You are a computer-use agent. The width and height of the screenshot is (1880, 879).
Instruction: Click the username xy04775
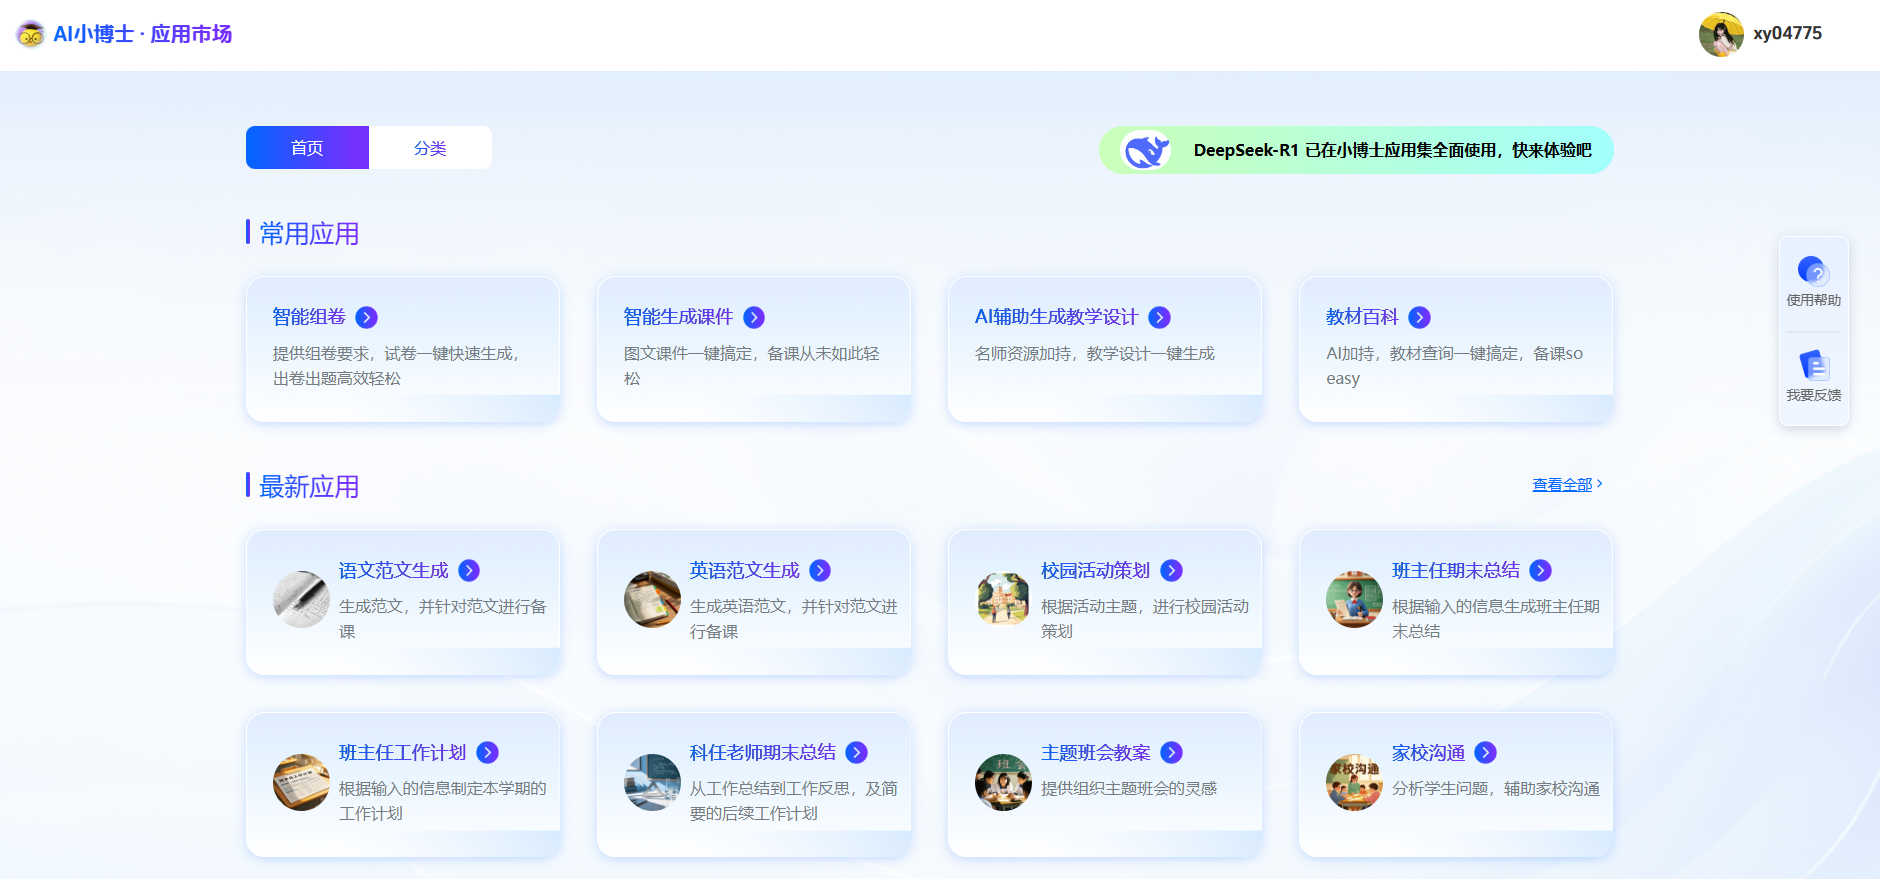[x=1787, y=33]
